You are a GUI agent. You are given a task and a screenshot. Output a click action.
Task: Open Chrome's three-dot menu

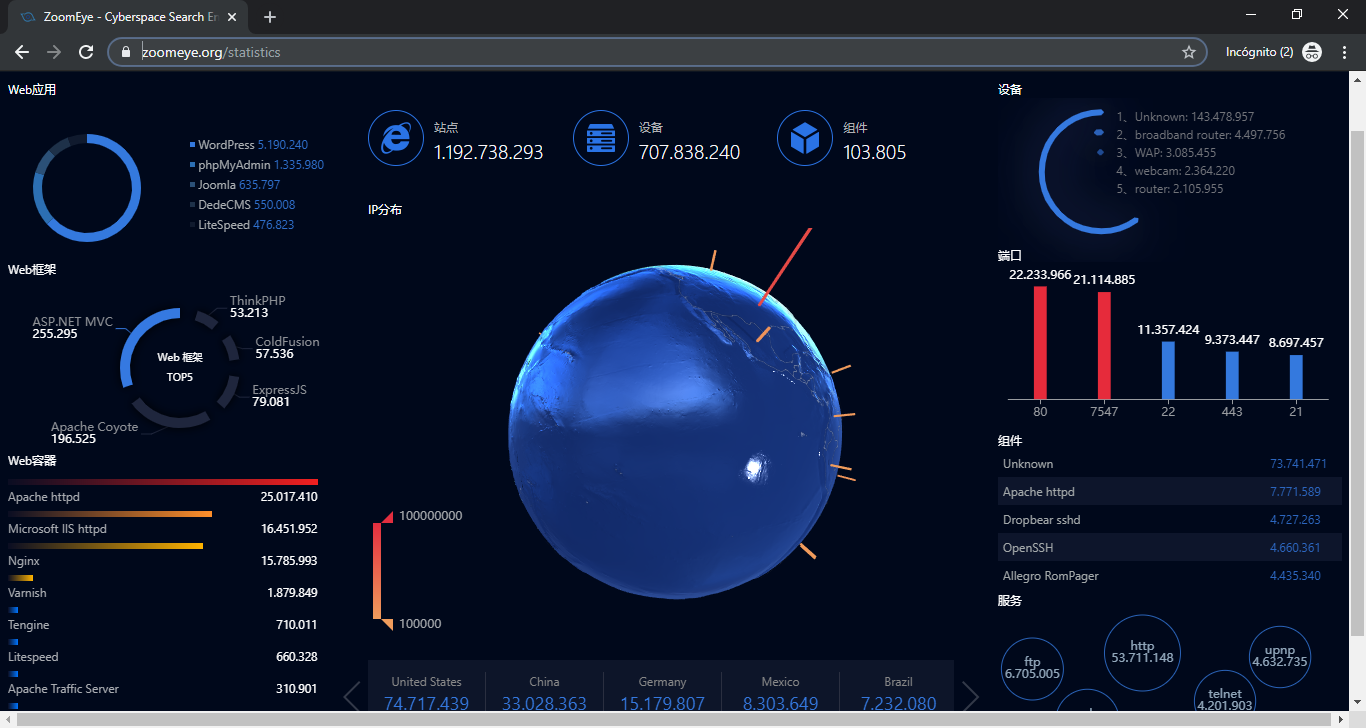pyautogui.click(x=1344, y=52)
